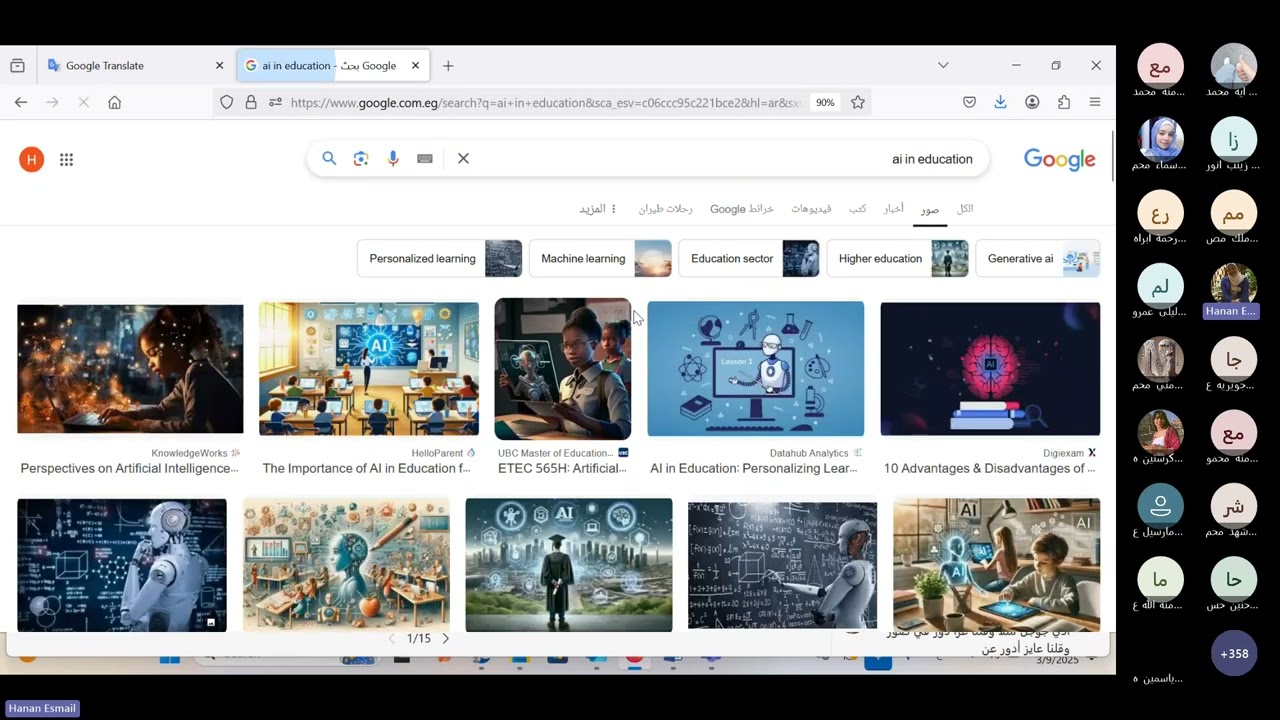This screenshot has width=1280, height=720.
Task: Open the فيديوهات videos tab
Action: (x=811, y=209)
